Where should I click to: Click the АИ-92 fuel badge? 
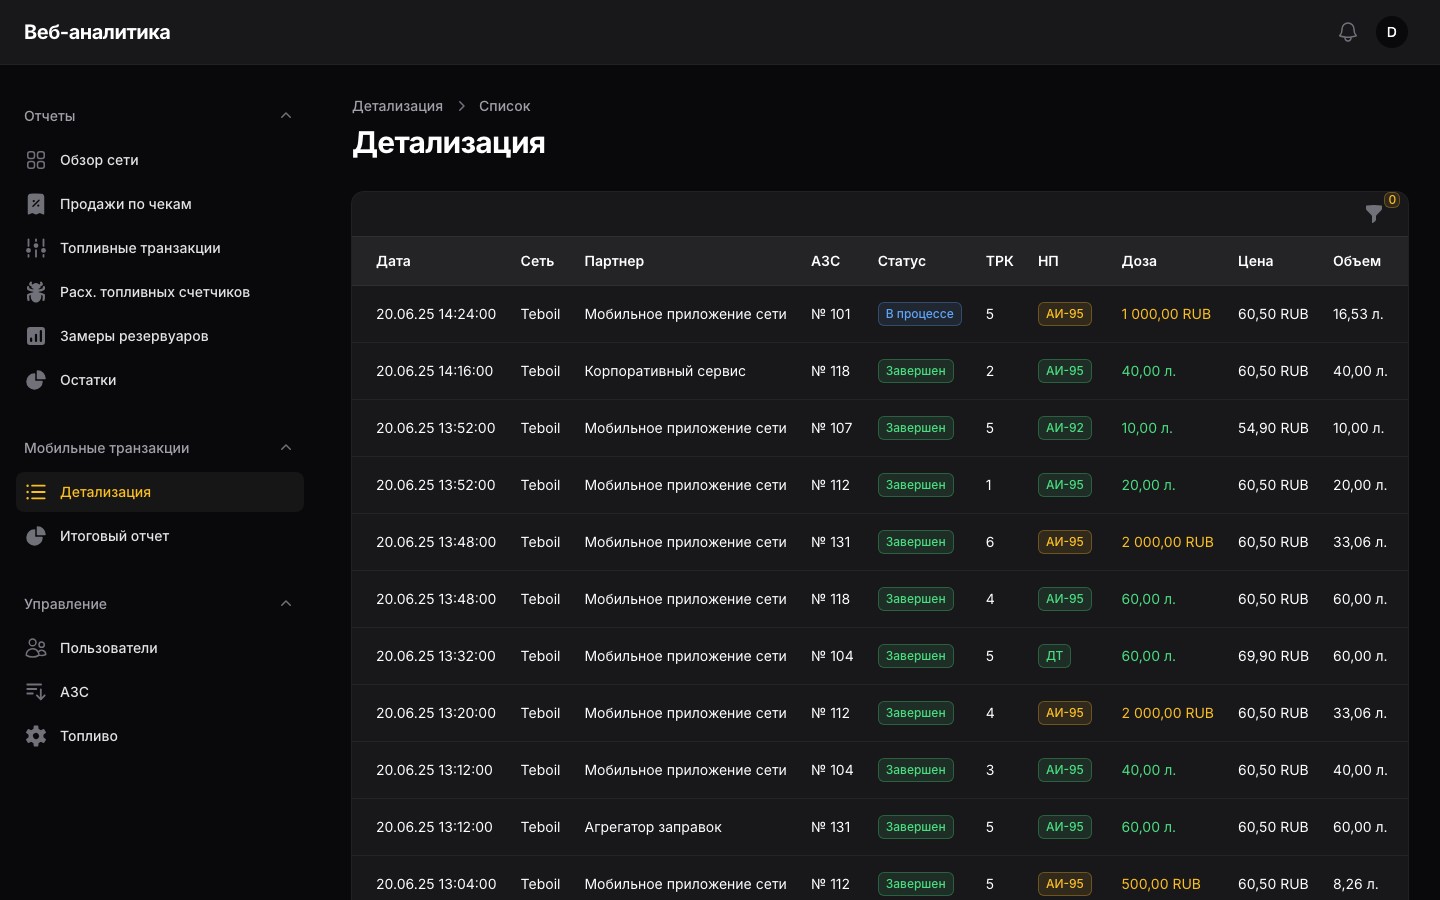[x=1064, y=428]
